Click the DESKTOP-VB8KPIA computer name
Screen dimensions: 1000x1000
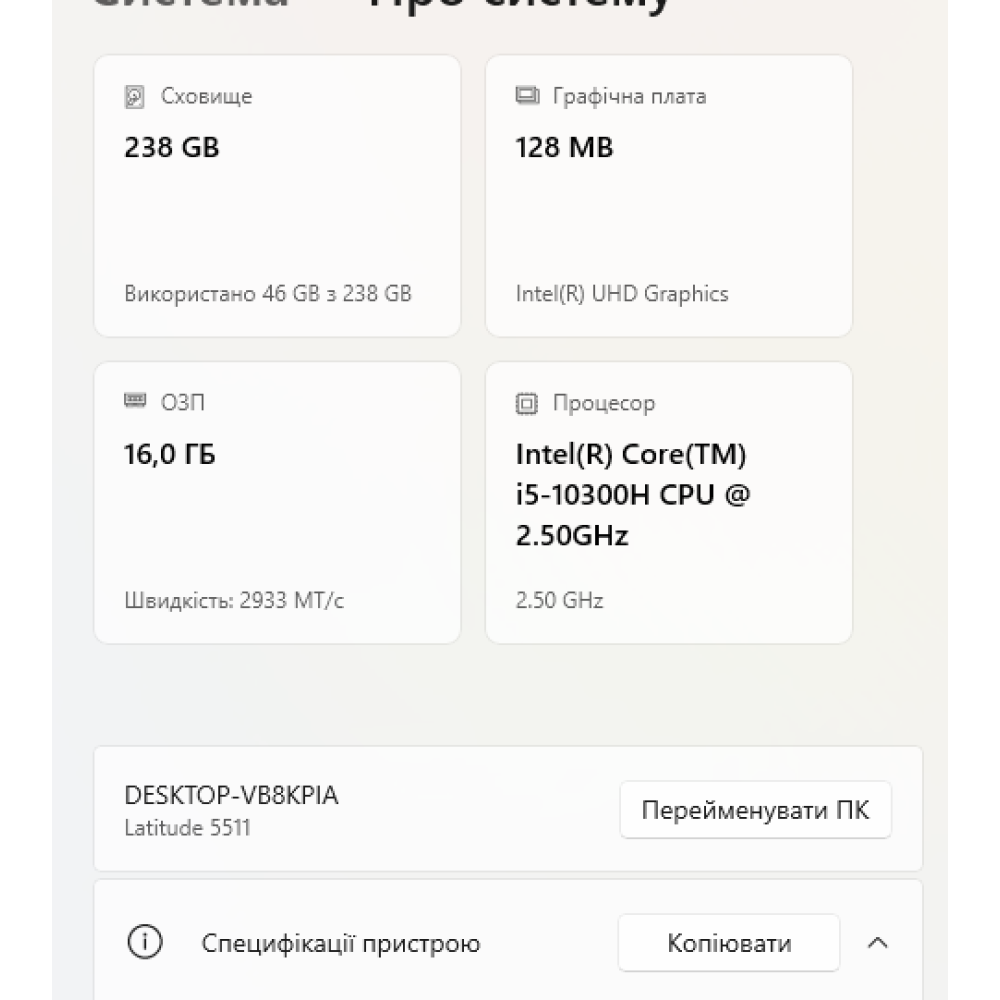pos(231,795)
